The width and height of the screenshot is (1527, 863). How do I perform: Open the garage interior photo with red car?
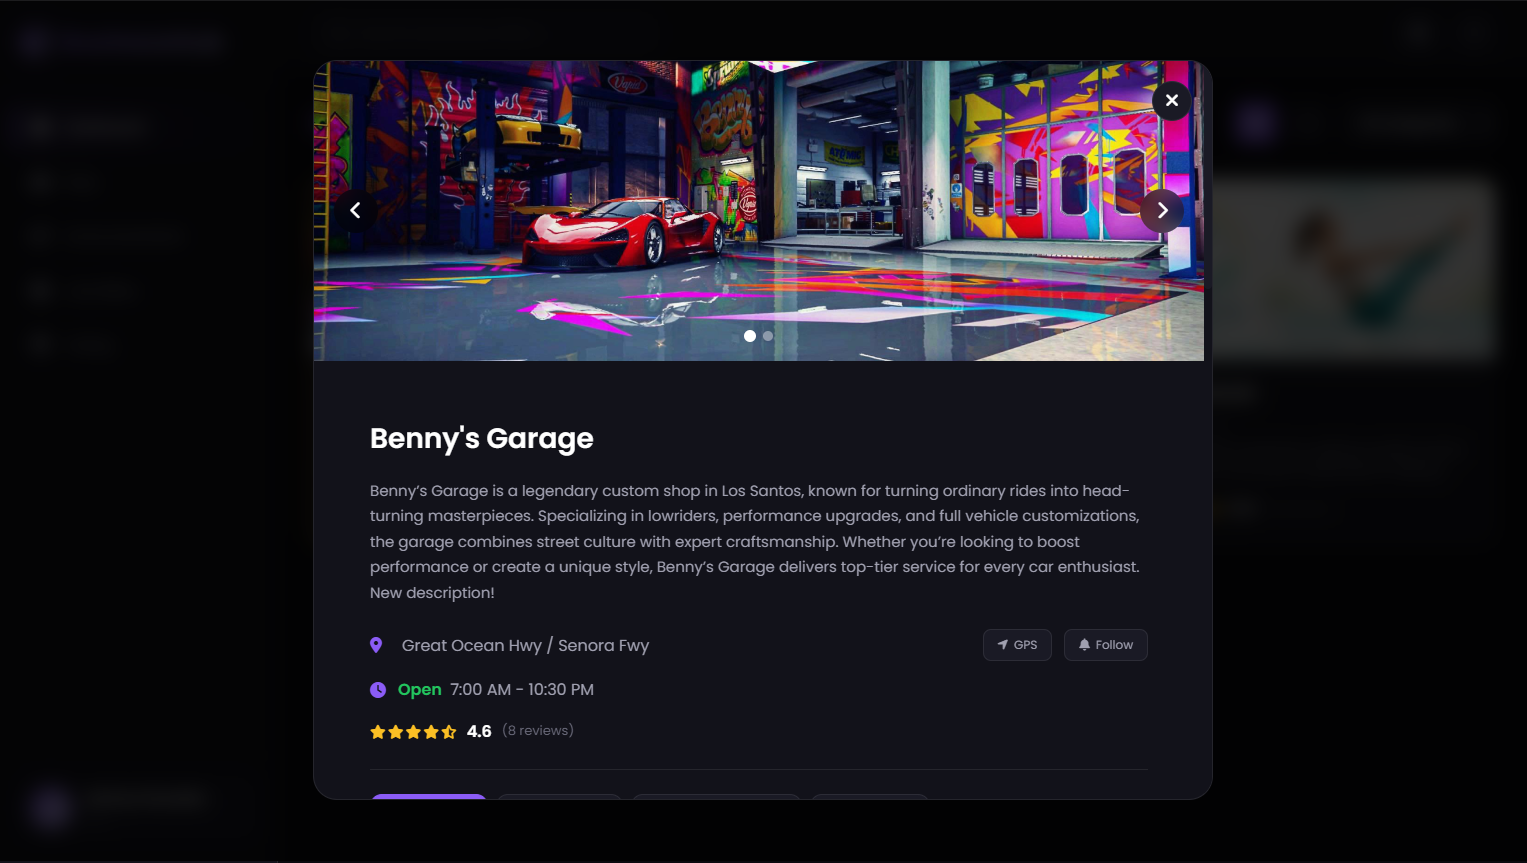[758, 210]
